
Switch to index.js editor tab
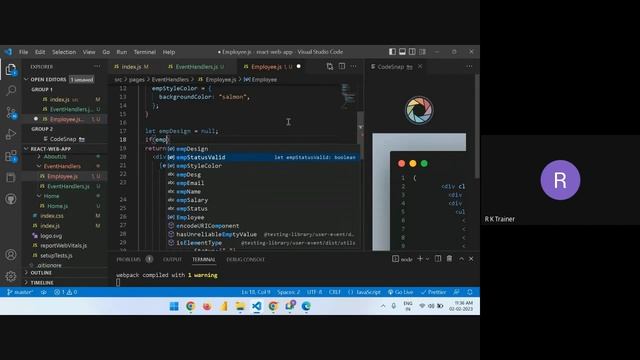131,67
